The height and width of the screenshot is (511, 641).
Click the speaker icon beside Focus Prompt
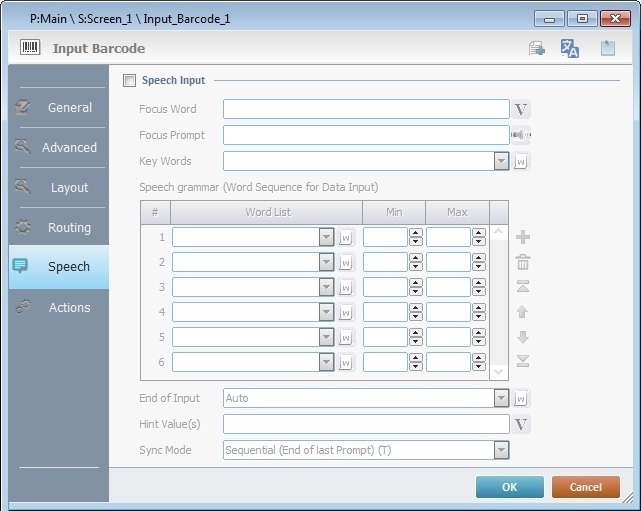pyautogui.click(x=520, y=135)
